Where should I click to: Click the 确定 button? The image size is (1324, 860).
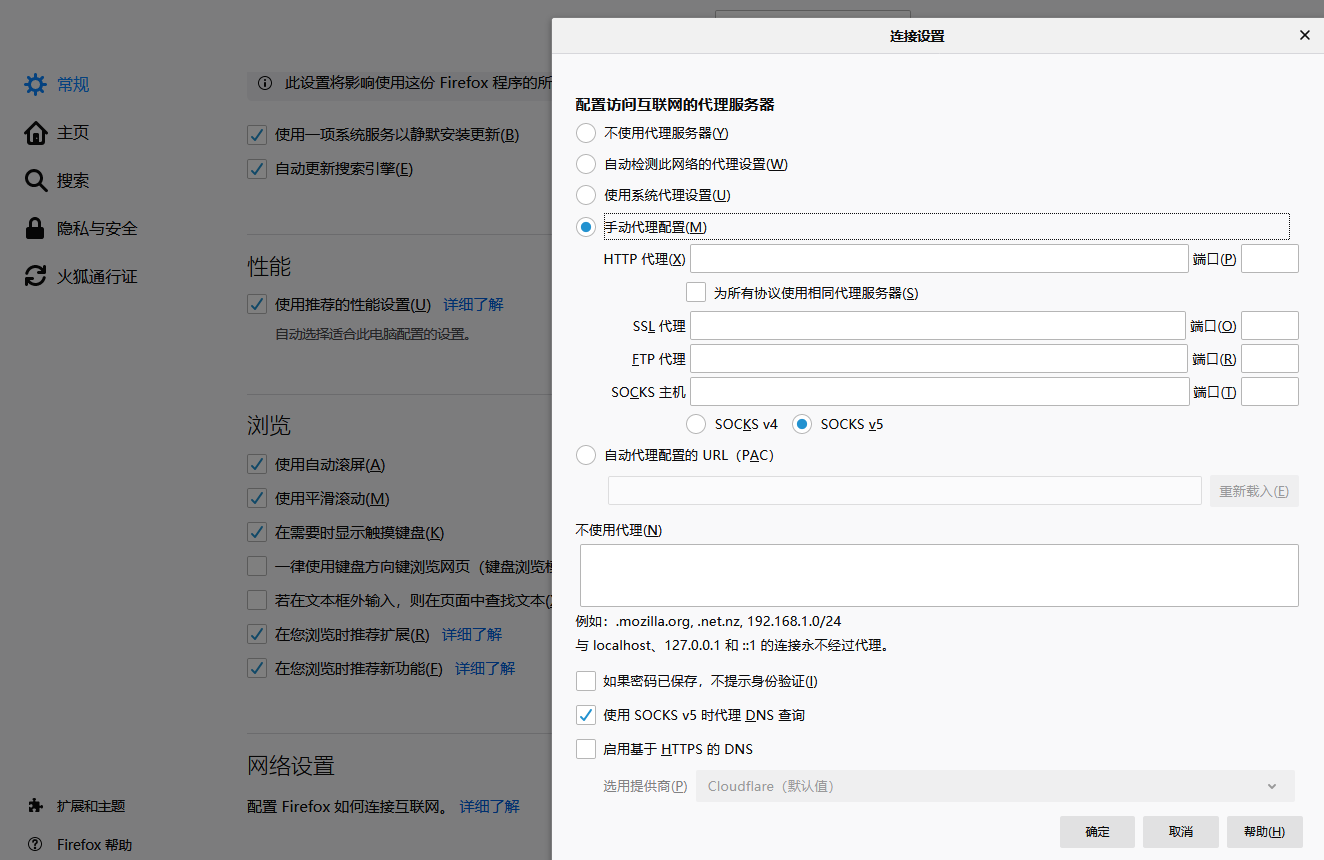[1097, 831]
